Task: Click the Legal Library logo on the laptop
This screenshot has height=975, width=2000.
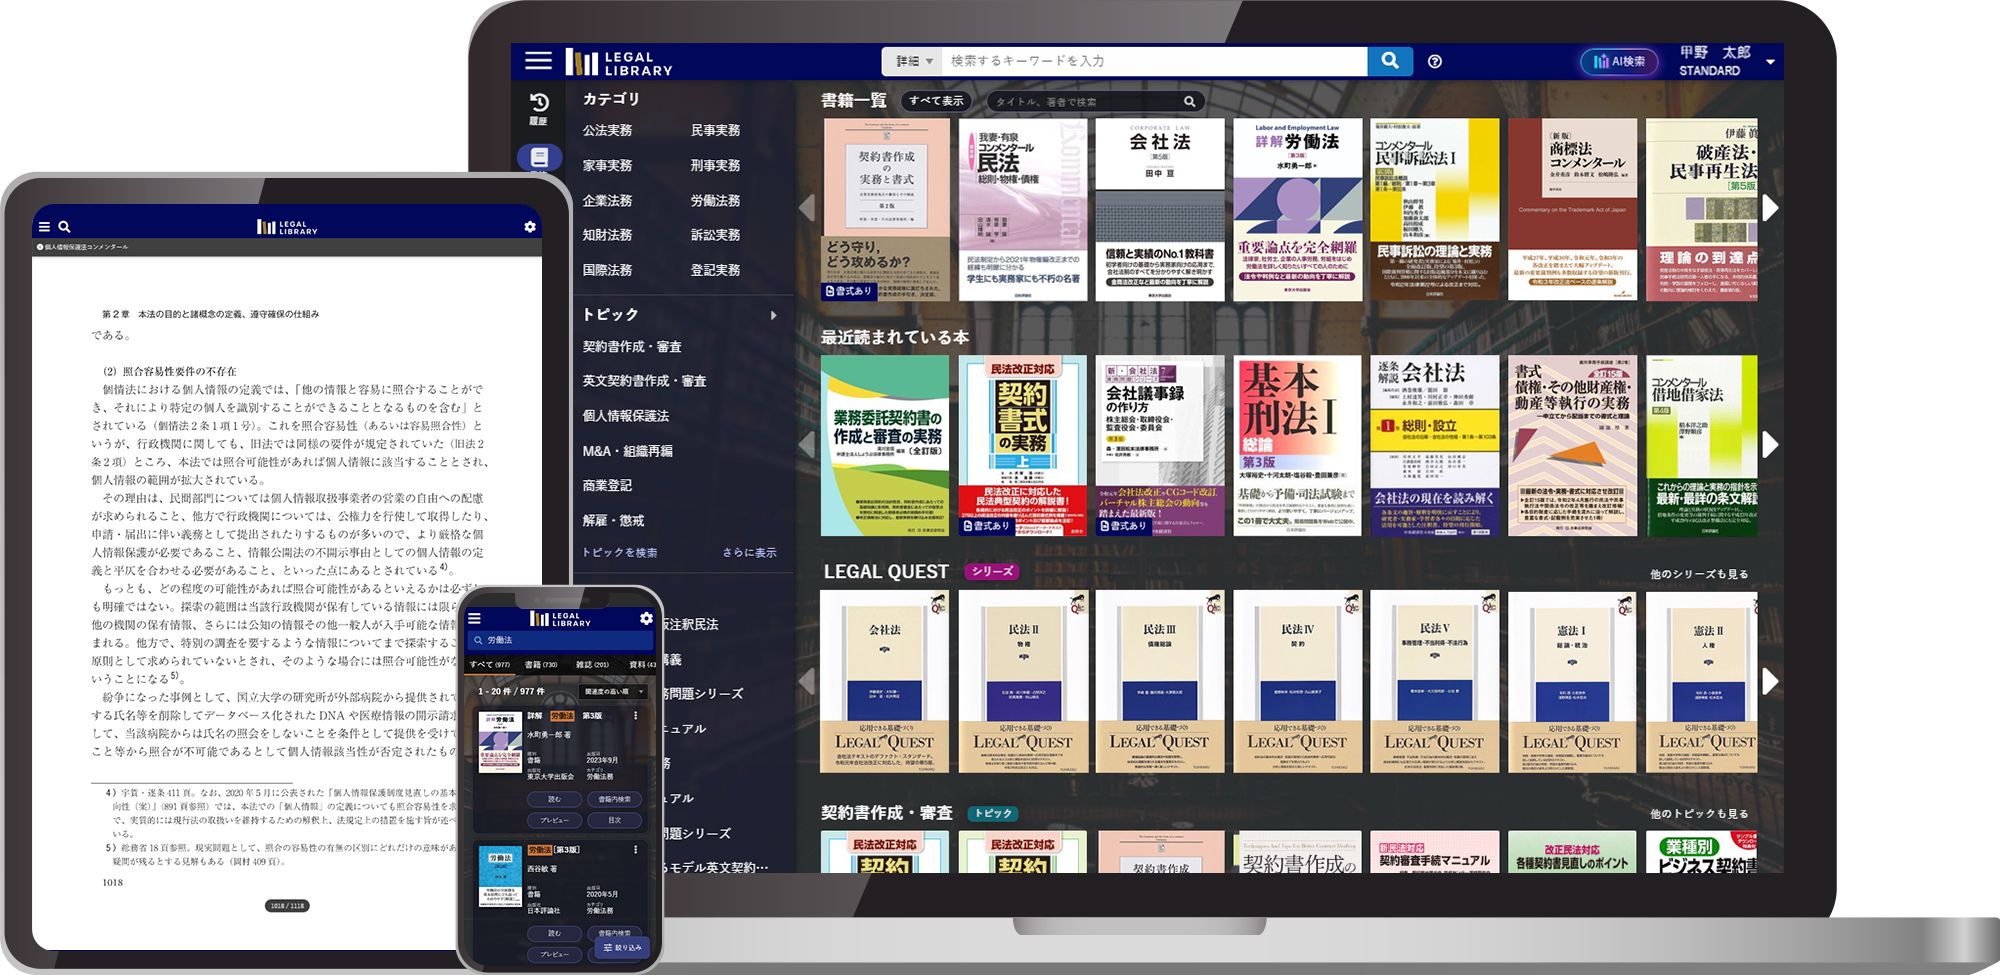Action: pos(619,63)
